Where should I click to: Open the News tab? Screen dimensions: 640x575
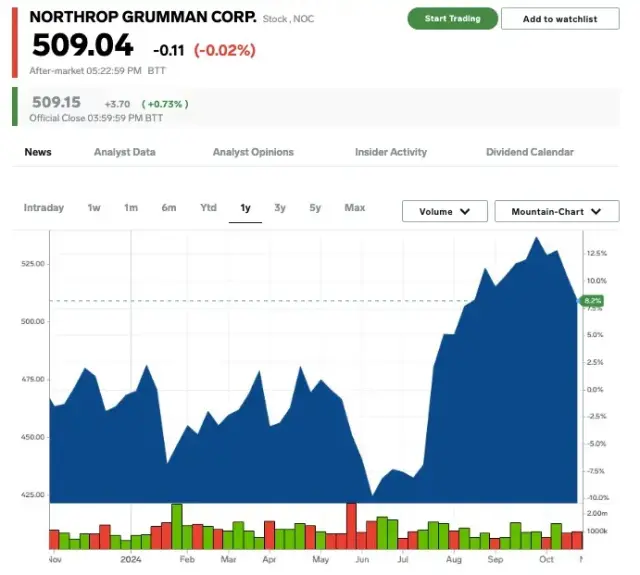38,152
